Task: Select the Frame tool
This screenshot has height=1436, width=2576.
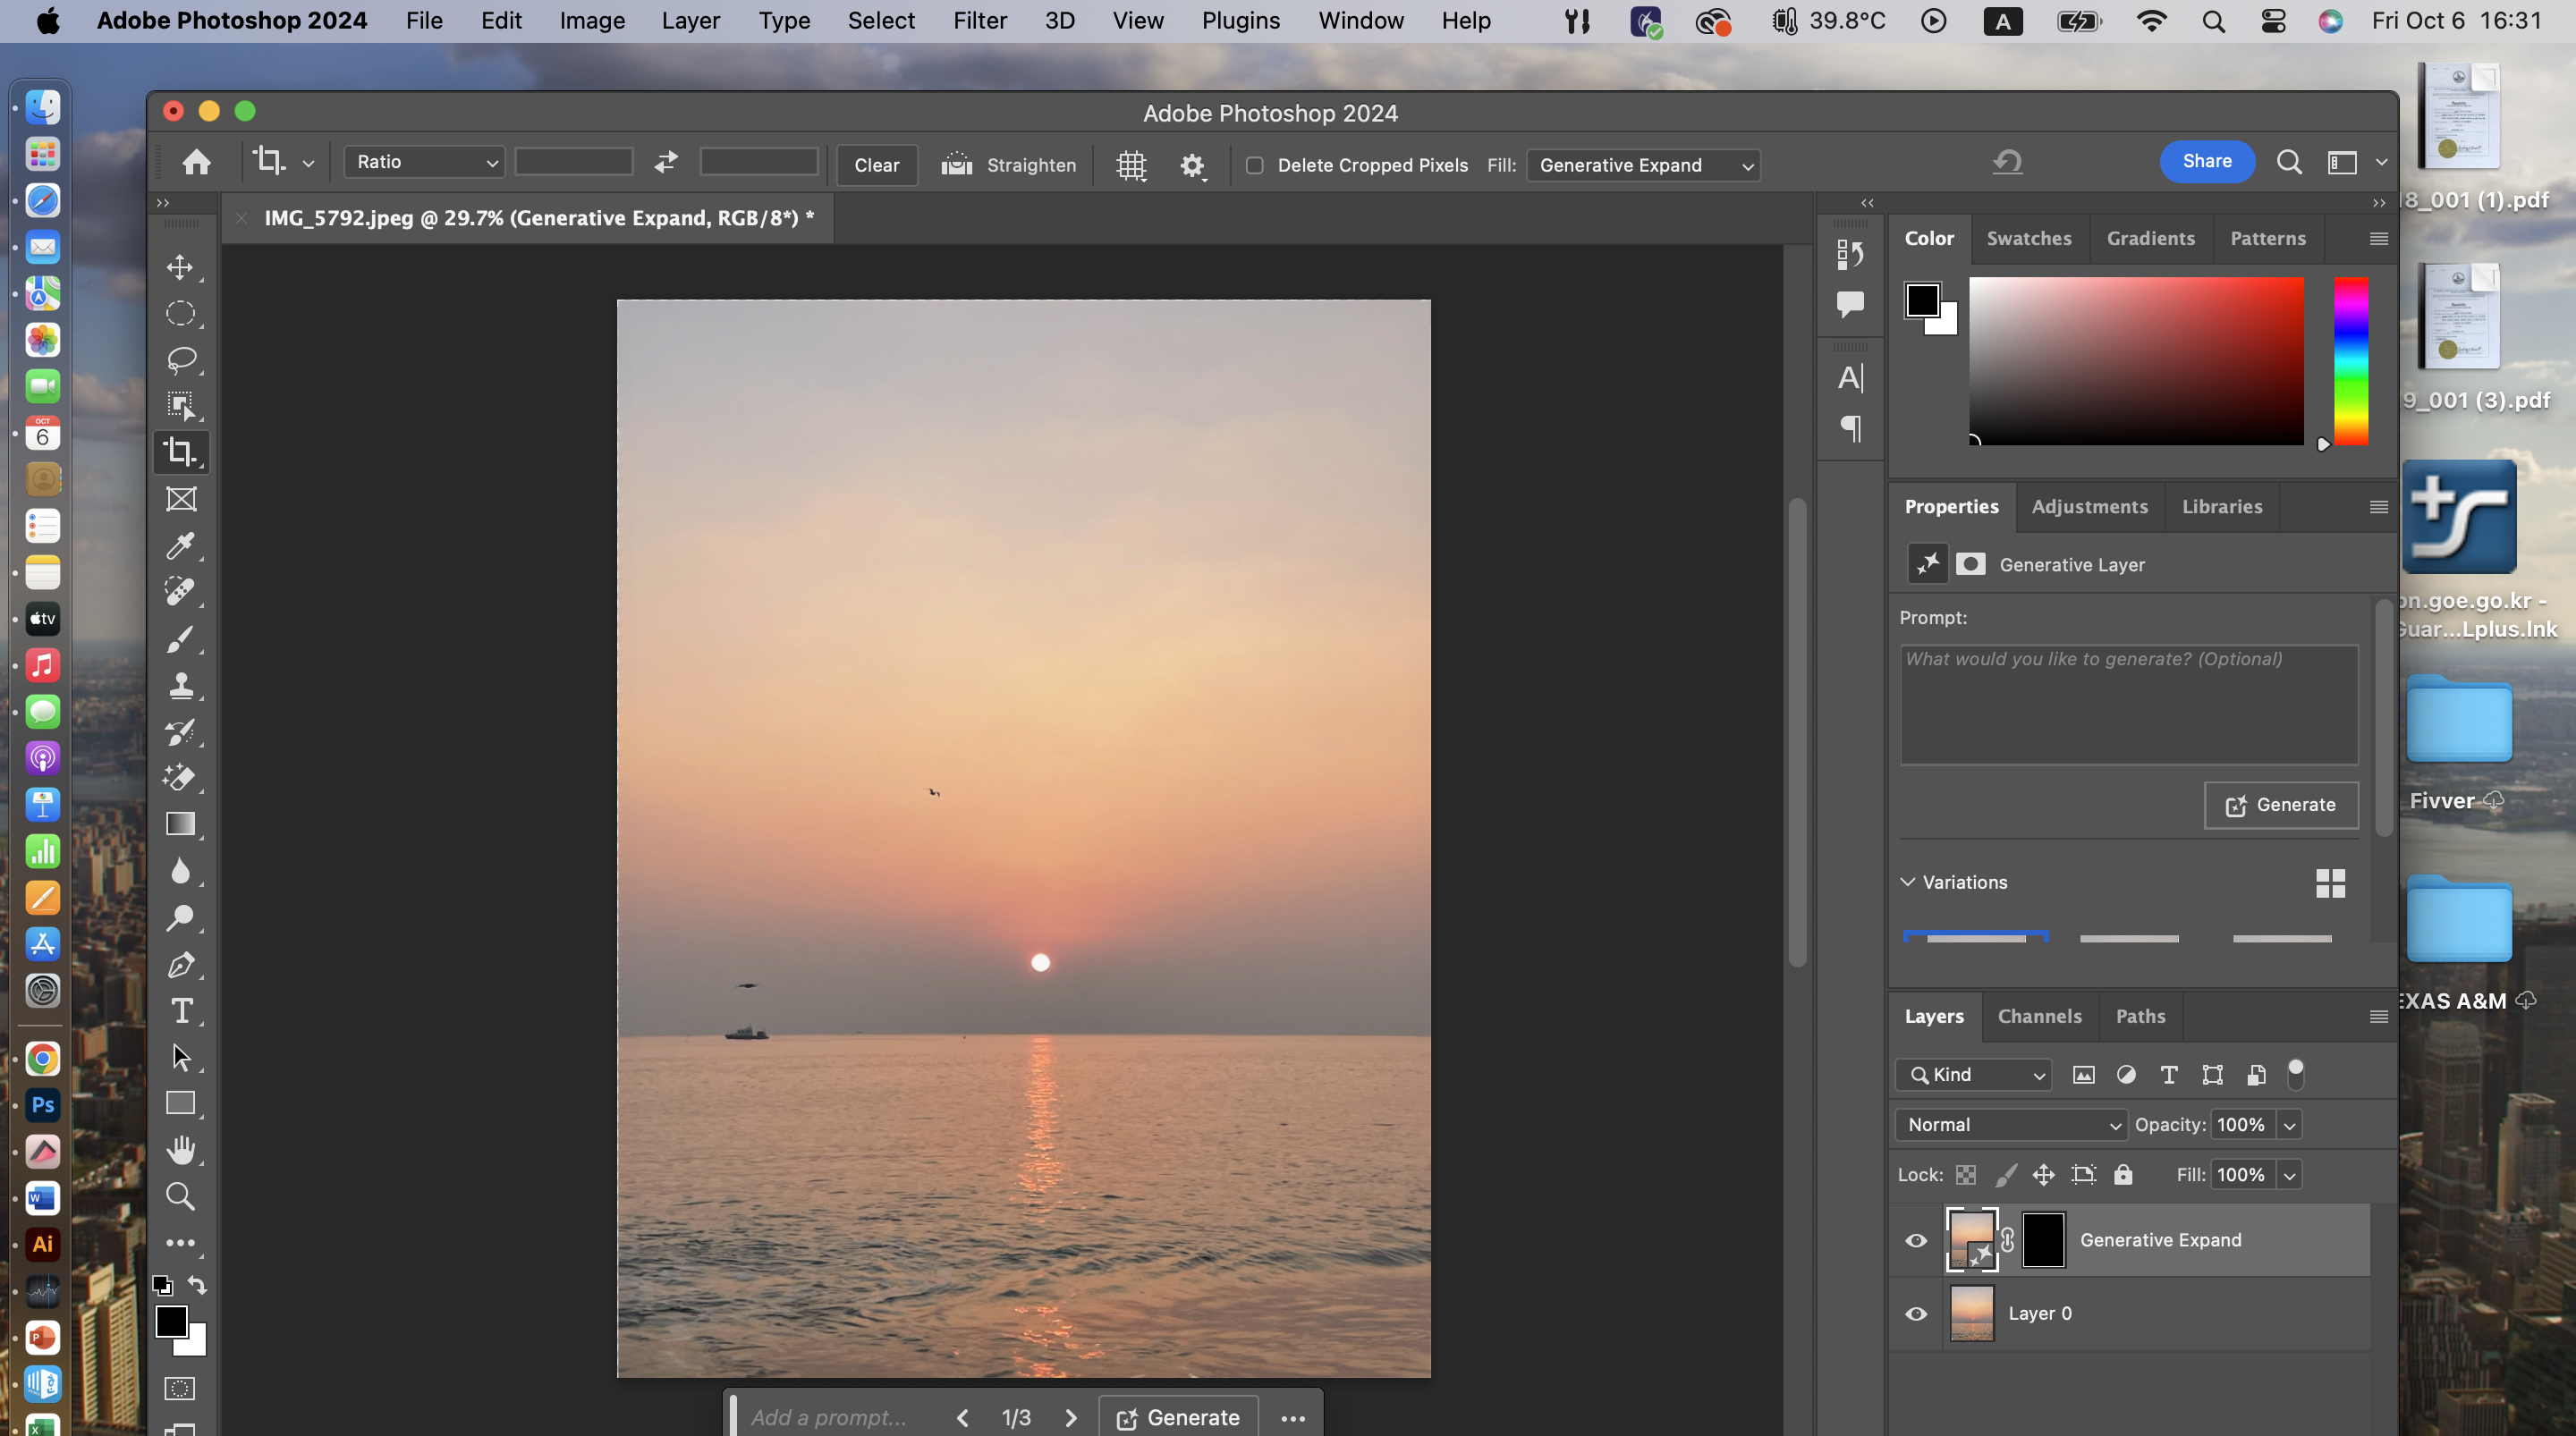Action: coord(181,499)
